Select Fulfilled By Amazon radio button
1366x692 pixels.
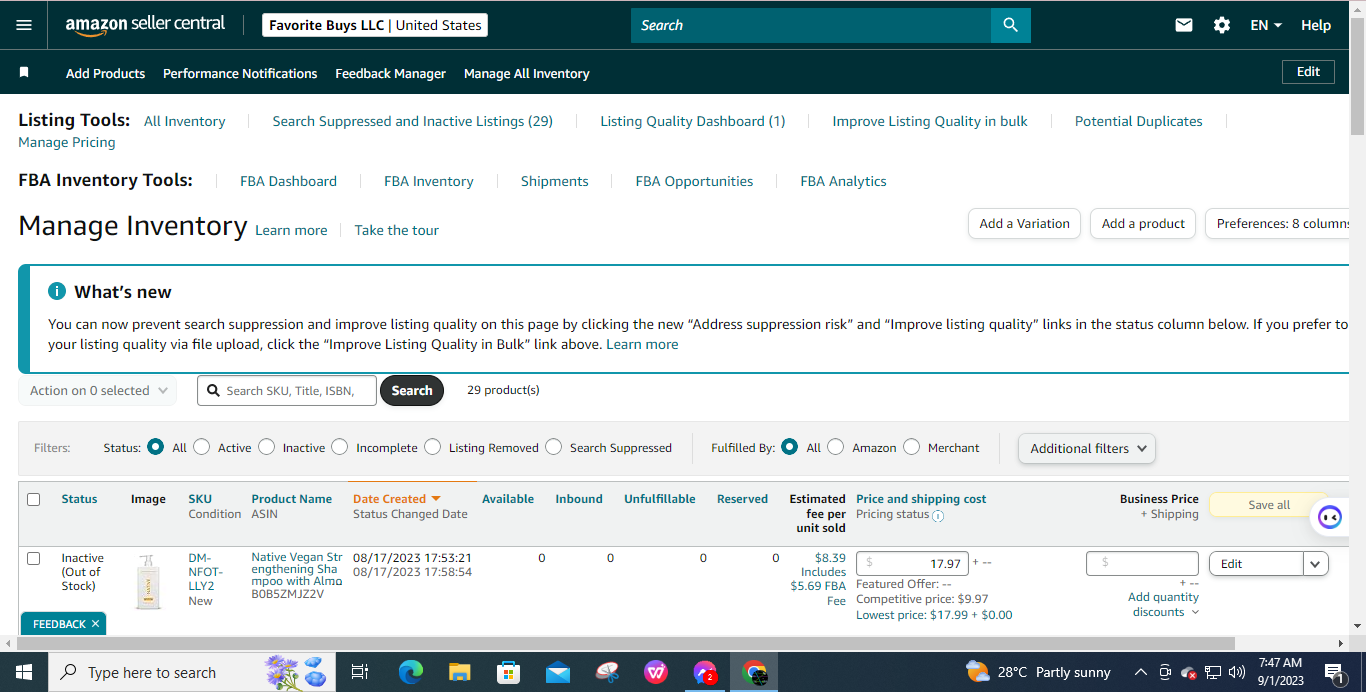point(836,447)
